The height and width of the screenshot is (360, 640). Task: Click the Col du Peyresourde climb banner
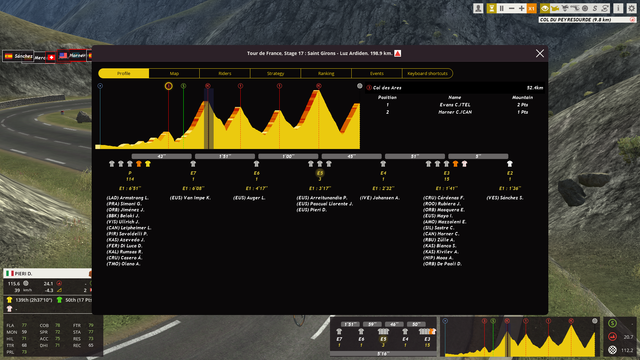[587, 20]
